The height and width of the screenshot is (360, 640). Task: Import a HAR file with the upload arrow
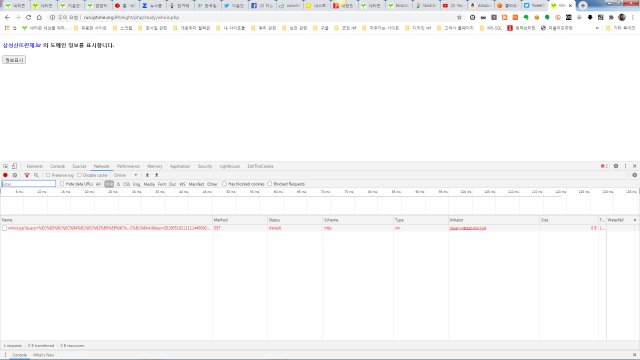tap(147, 175)
